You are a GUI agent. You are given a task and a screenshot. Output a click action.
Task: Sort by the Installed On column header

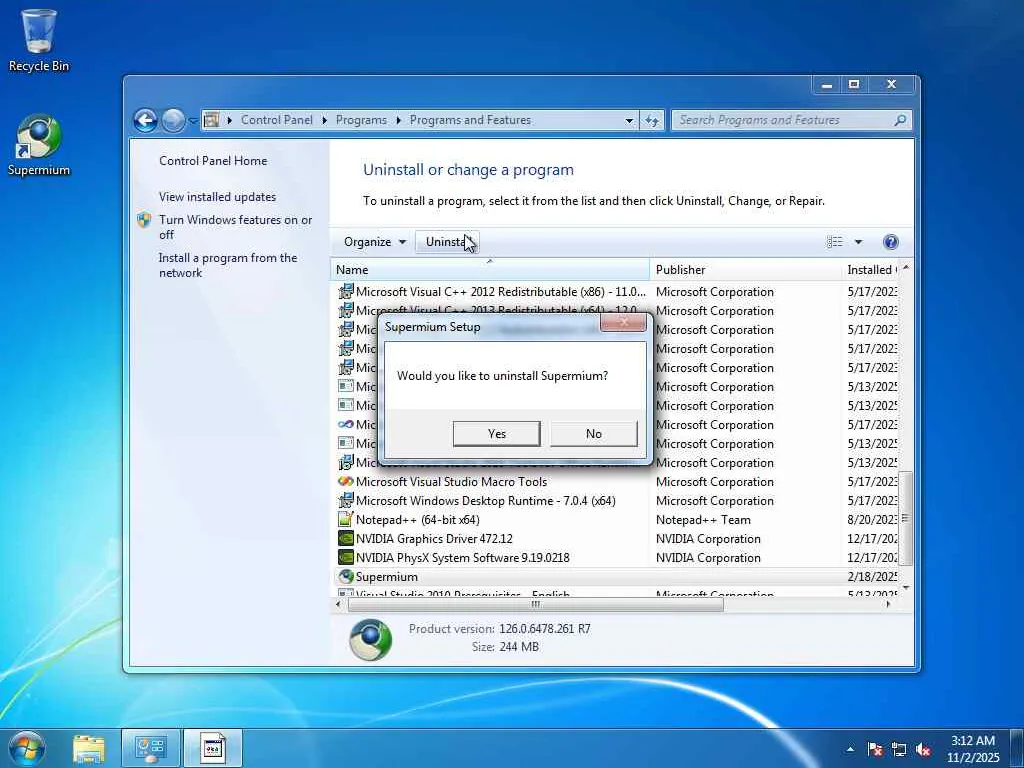click(x=870, y=270)
